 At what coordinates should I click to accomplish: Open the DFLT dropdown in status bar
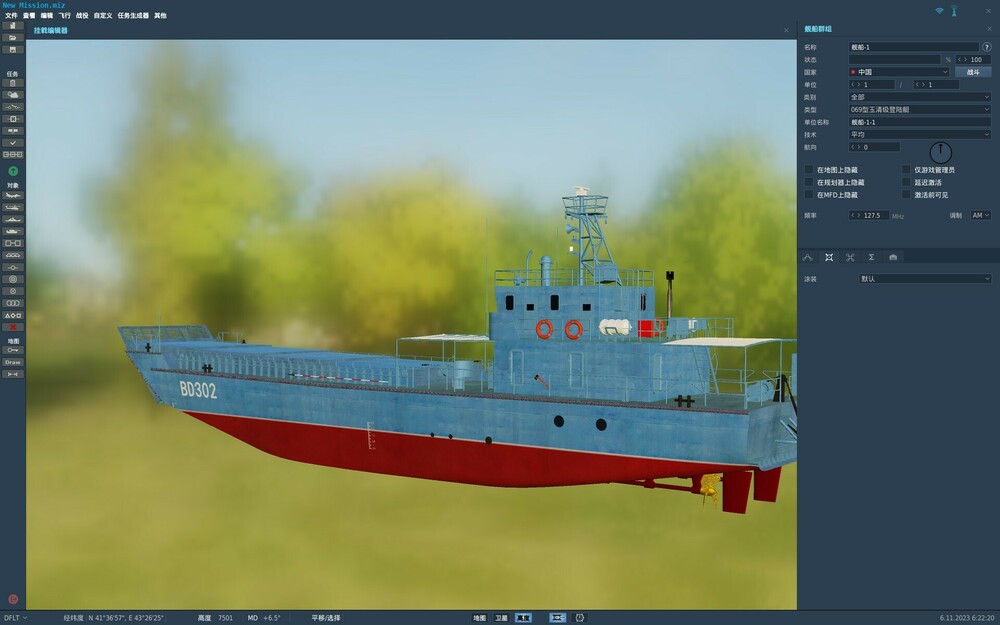click(x=16, y=617)
